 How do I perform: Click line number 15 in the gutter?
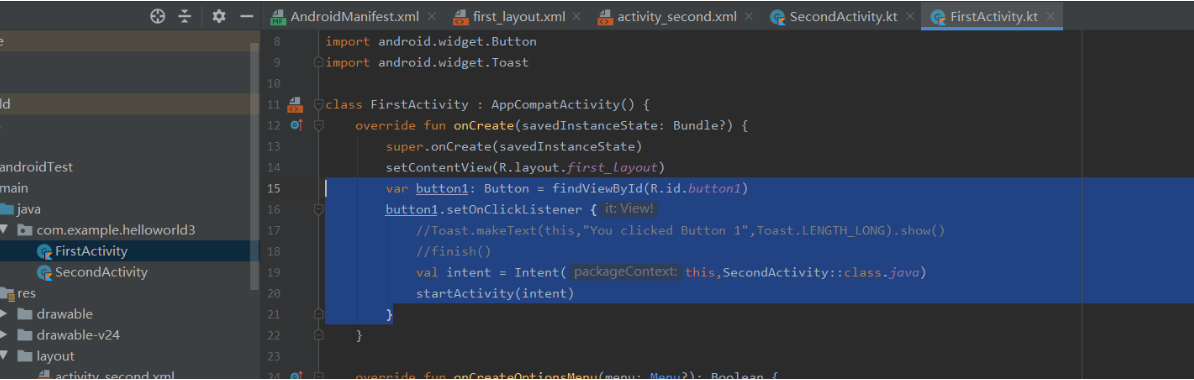(274, 188)
